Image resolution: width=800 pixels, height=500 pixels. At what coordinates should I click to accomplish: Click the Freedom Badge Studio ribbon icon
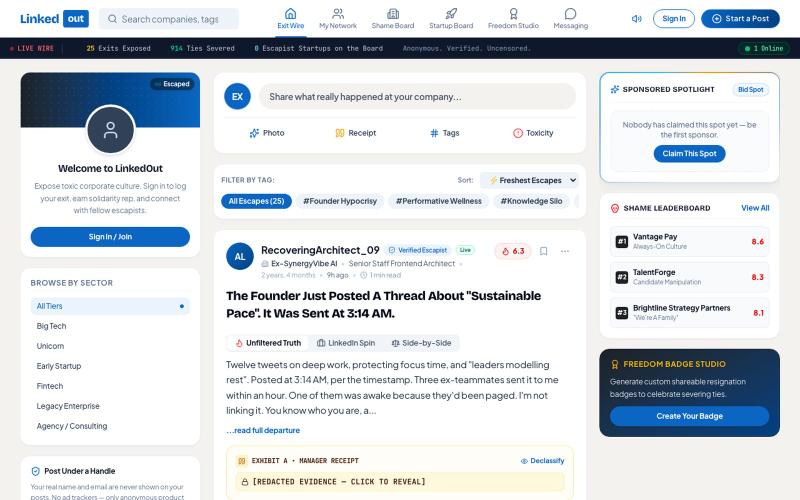point(615,364)
